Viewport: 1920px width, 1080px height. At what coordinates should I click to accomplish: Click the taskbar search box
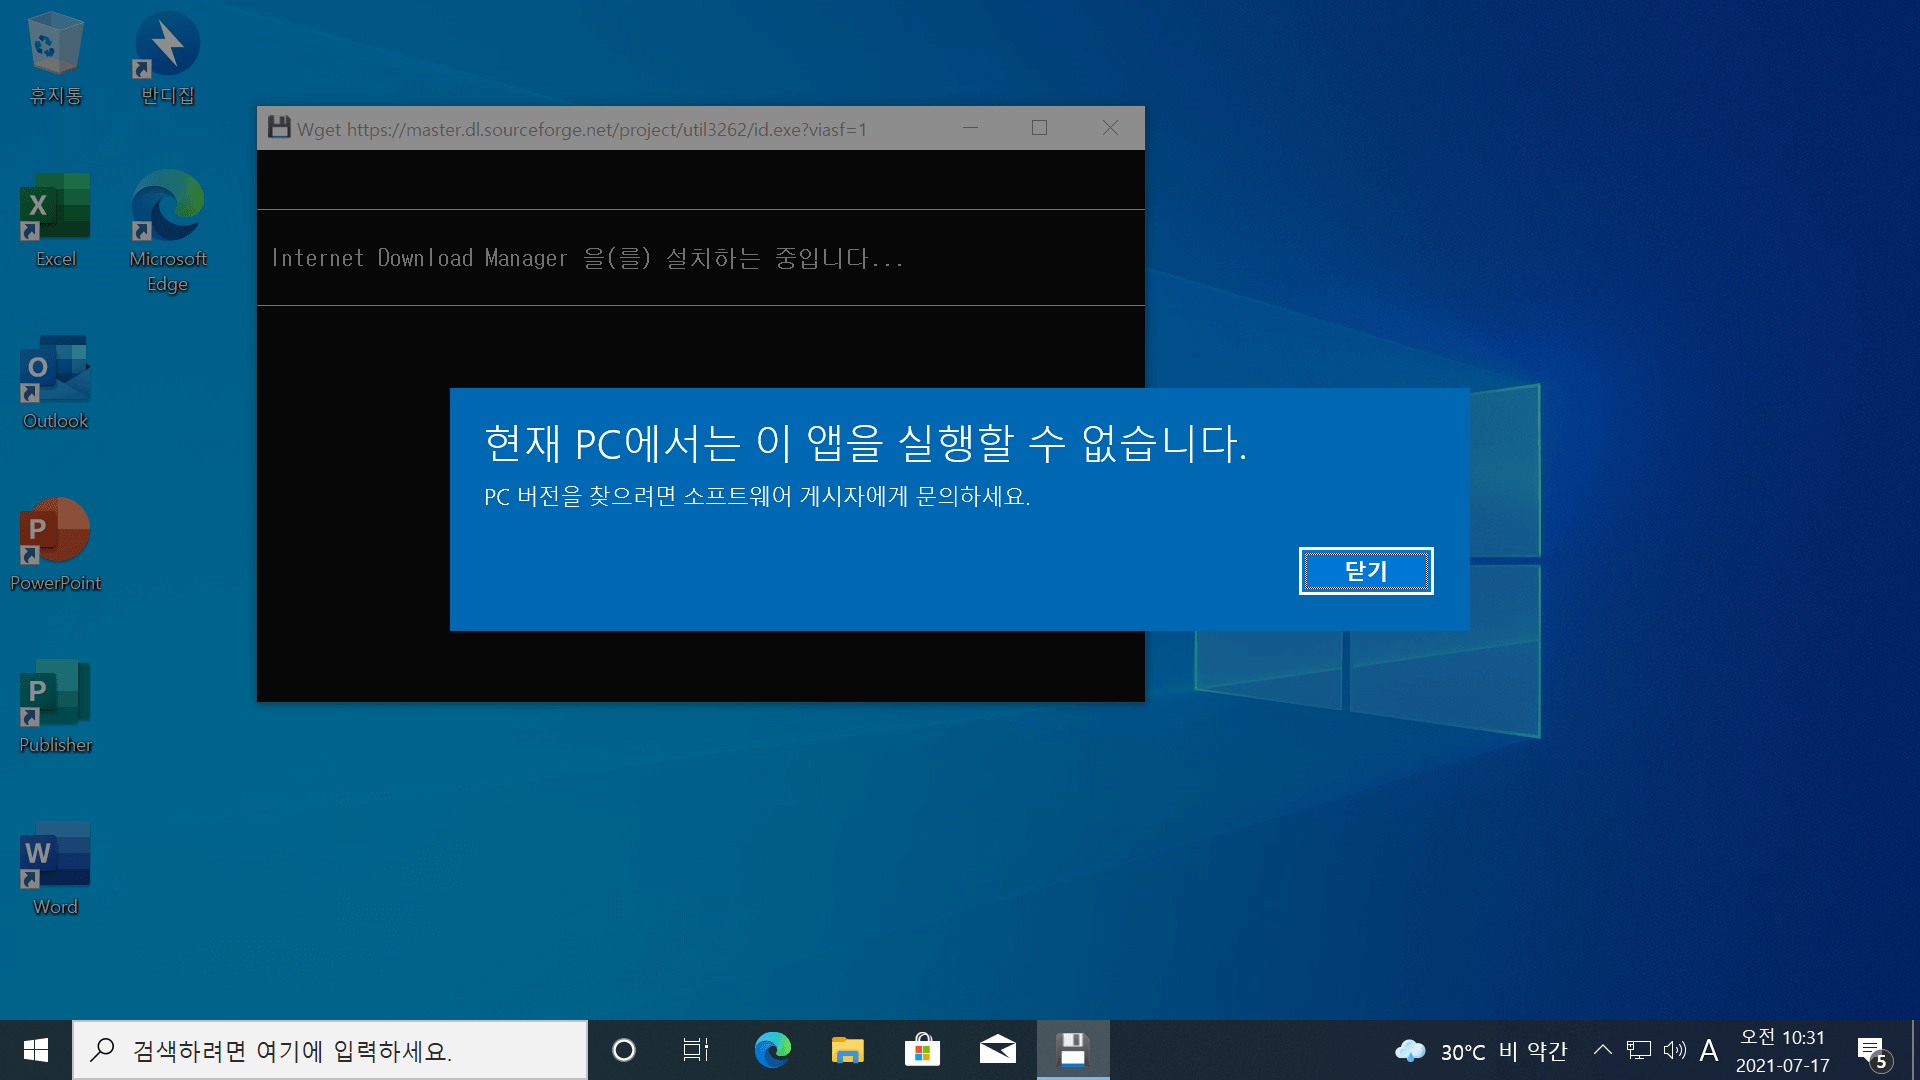[330, 1050]
